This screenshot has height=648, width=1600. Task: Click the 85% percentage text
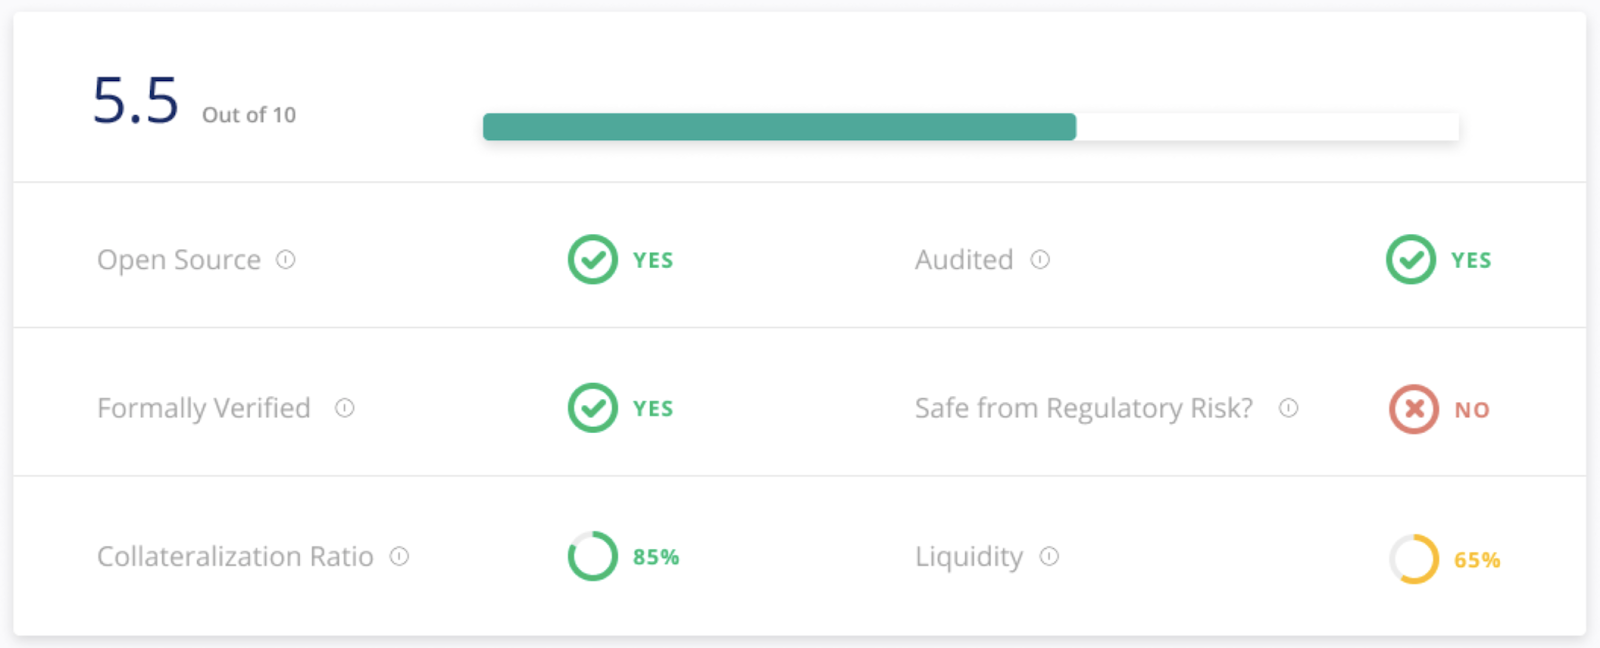coord(656,557)
